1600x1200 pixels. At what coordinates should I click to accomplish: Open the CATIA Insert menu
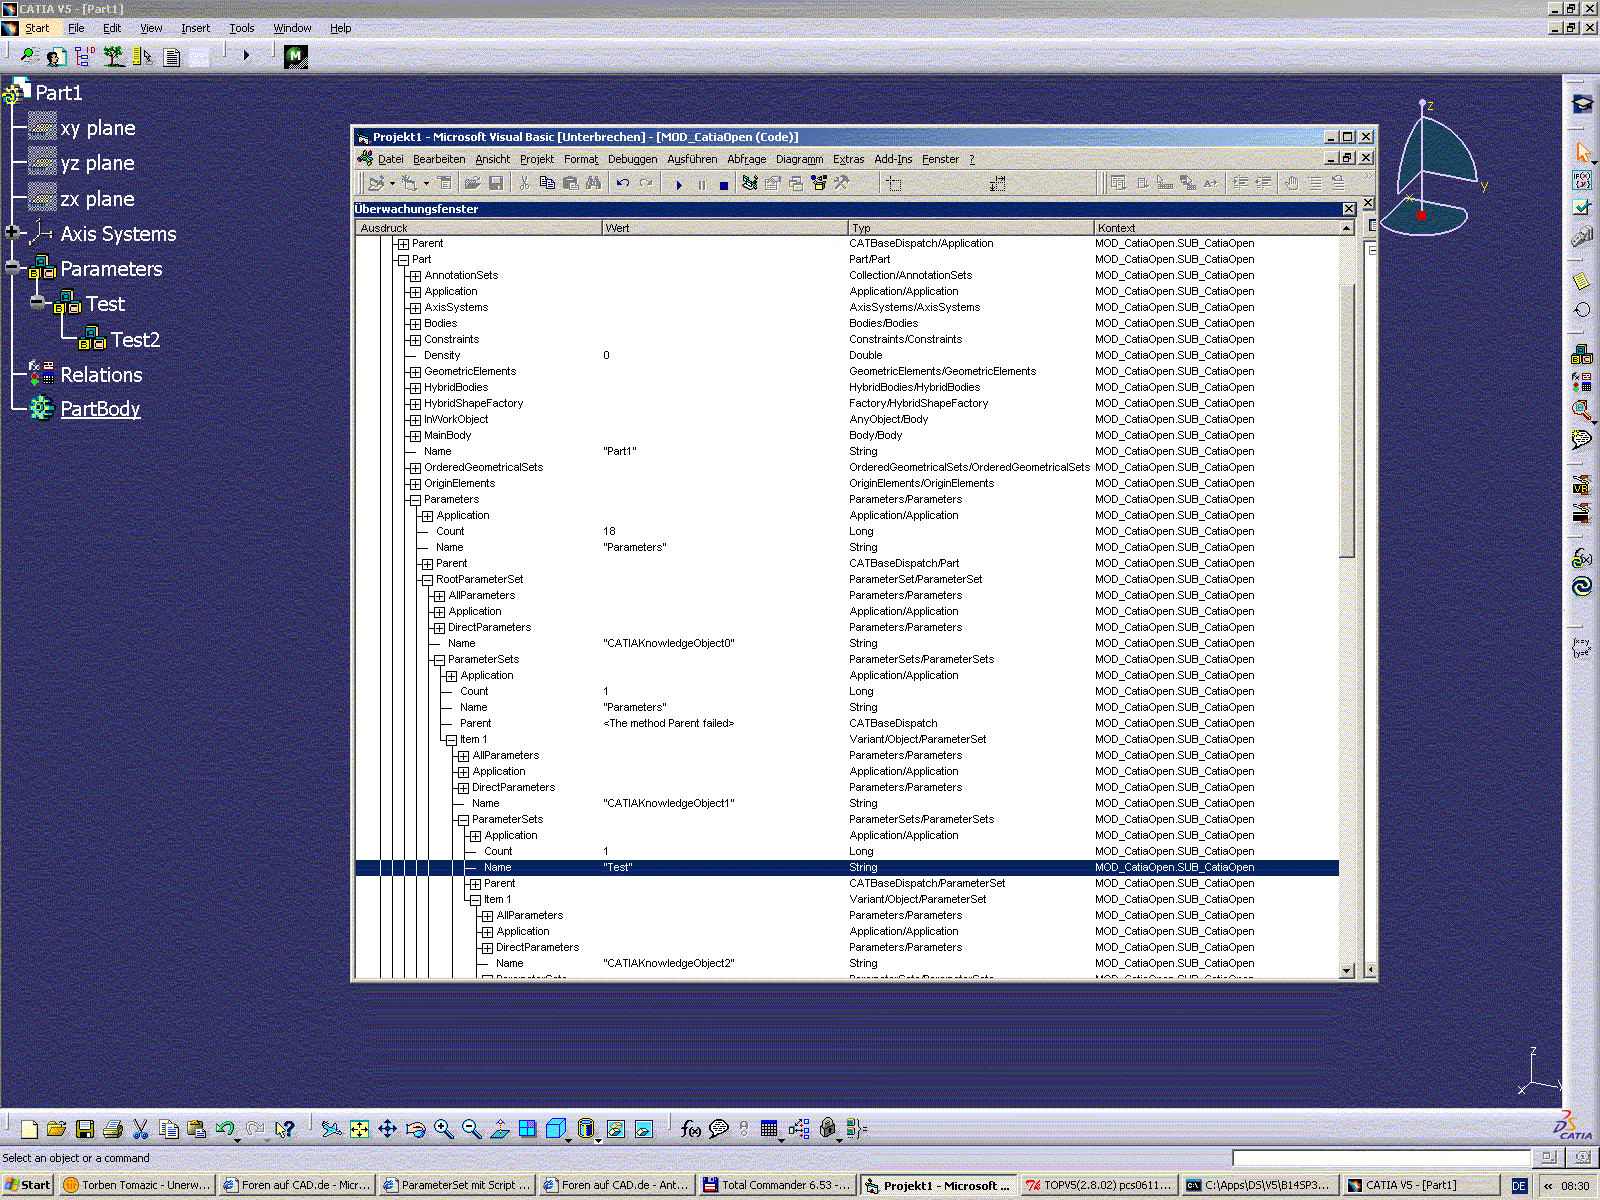pyautogui.click(x=196, y=28)
